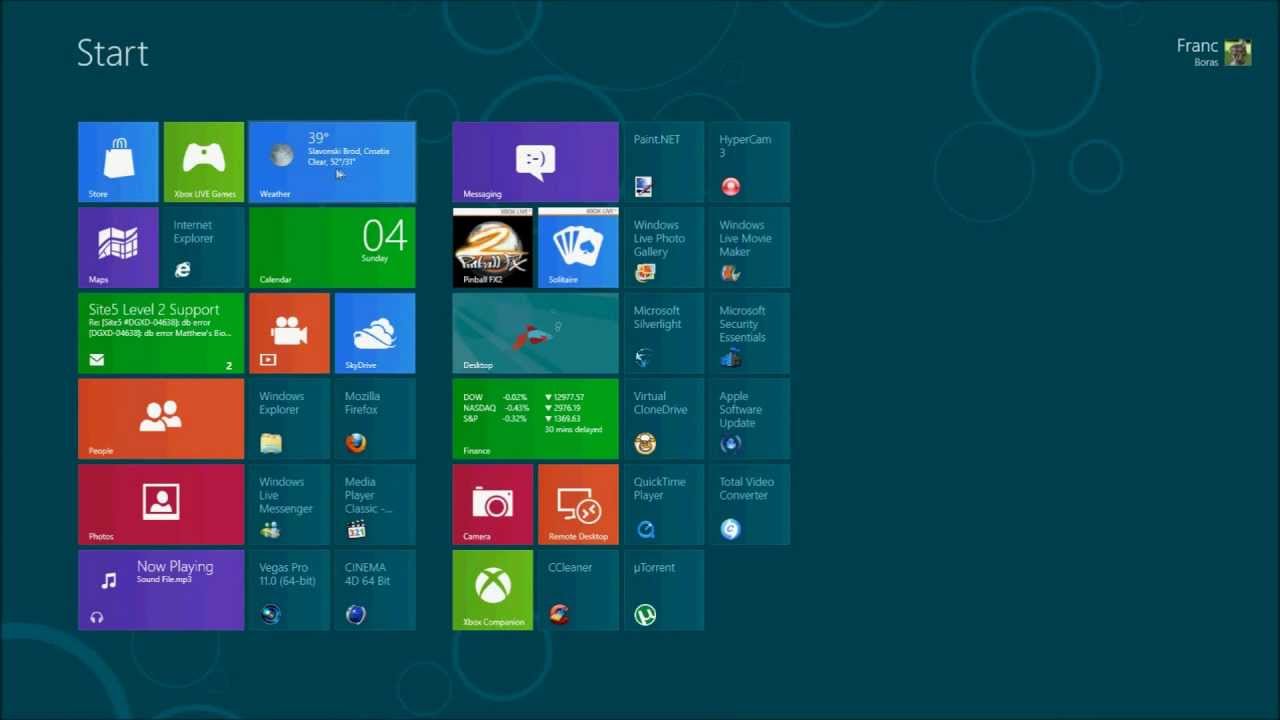The image size is (1280, 720).
Task: Launch the Xbox LIVE Games tile
Action: coord(204,162)
